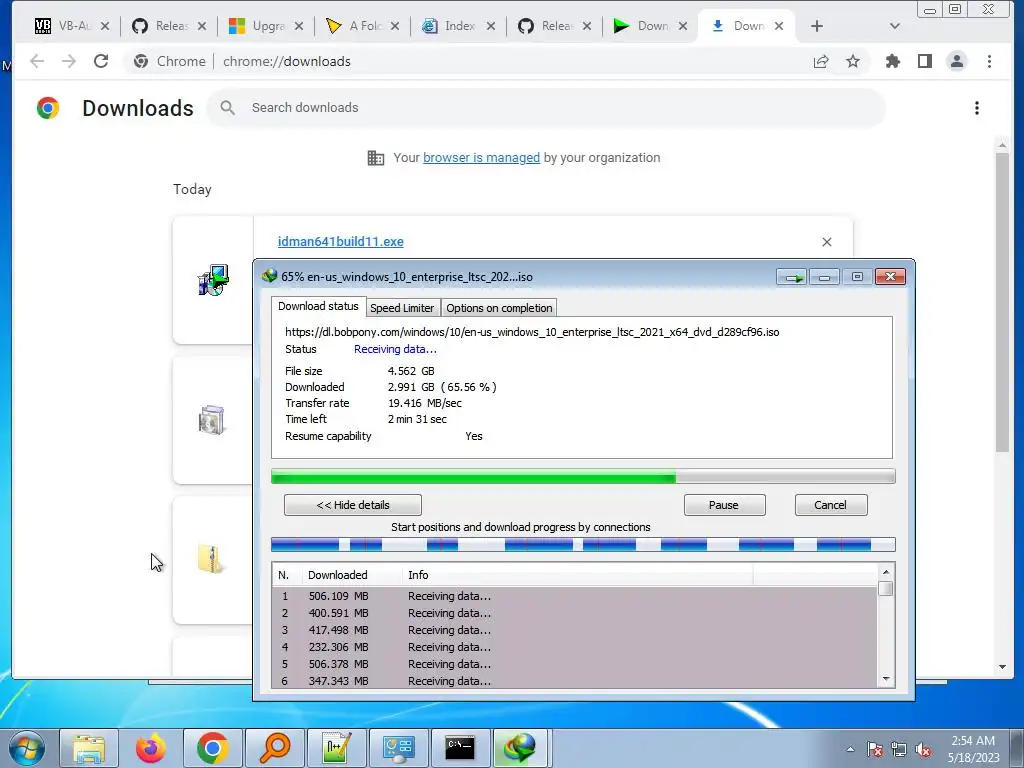The height and width of the screenshot is (768, 1024).
Task: Select connection row 4 with 232.306 MB
Action: coord(575,647)
